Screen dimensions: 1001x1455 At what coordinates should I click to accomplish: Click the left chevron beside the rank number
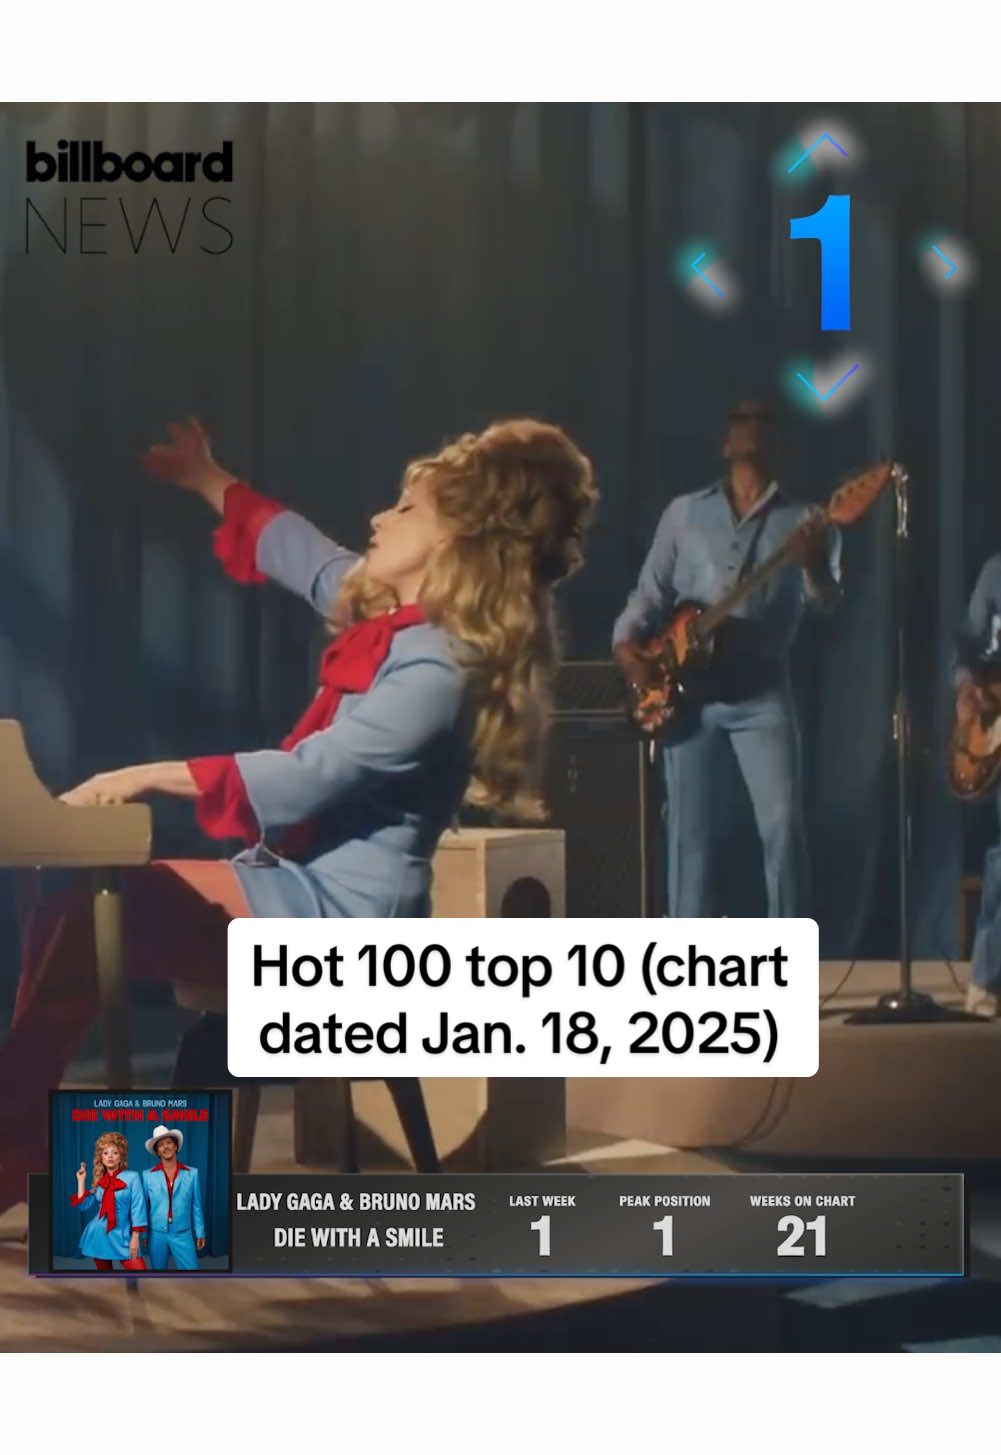(707, 273)
